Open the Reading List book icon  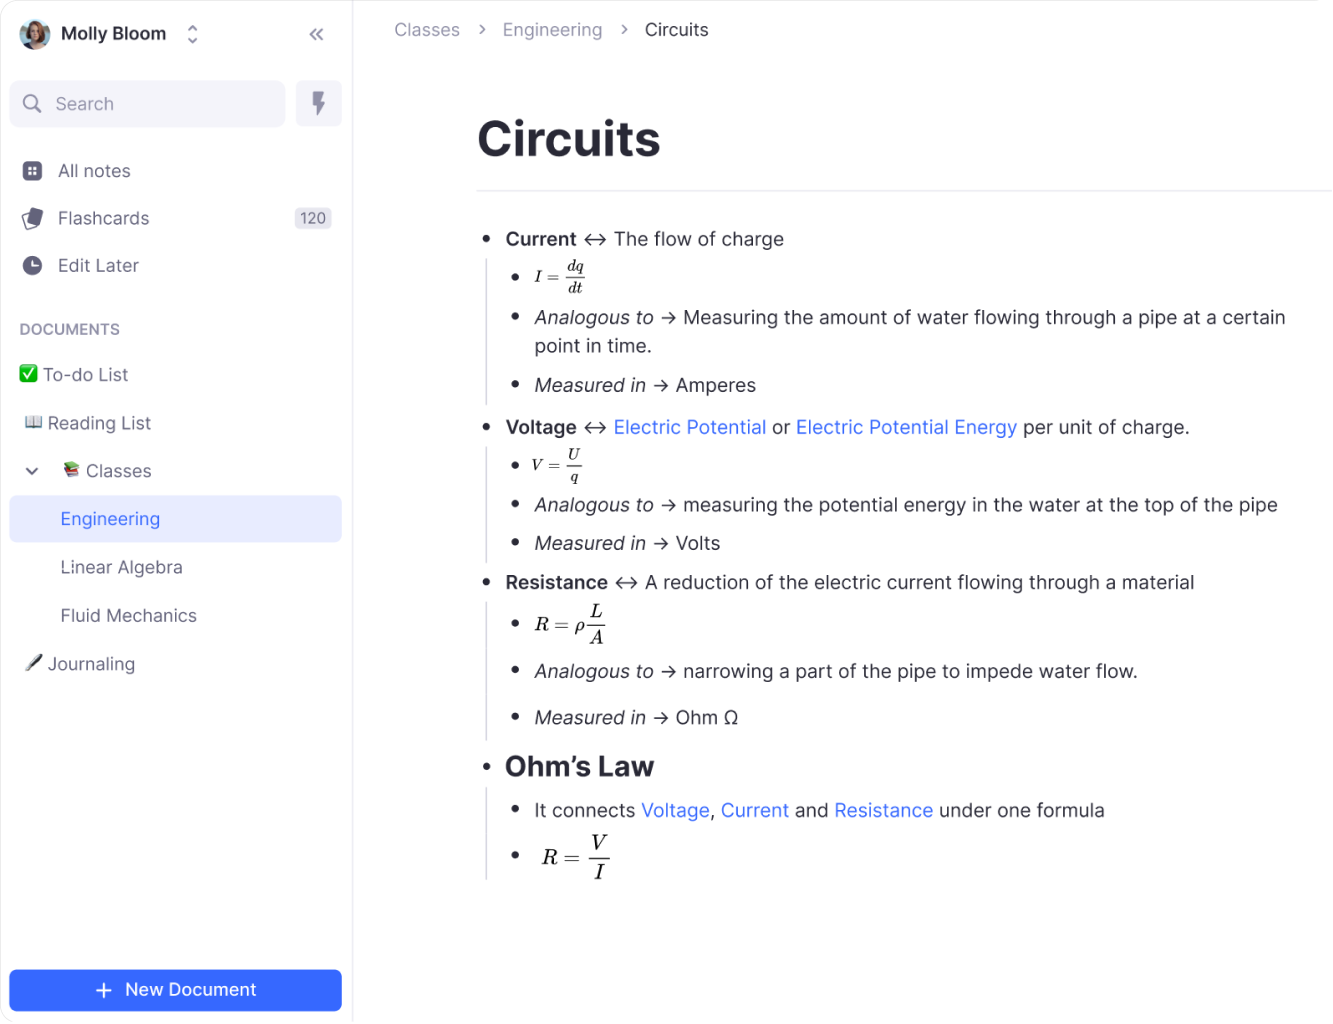click(33, 422)
